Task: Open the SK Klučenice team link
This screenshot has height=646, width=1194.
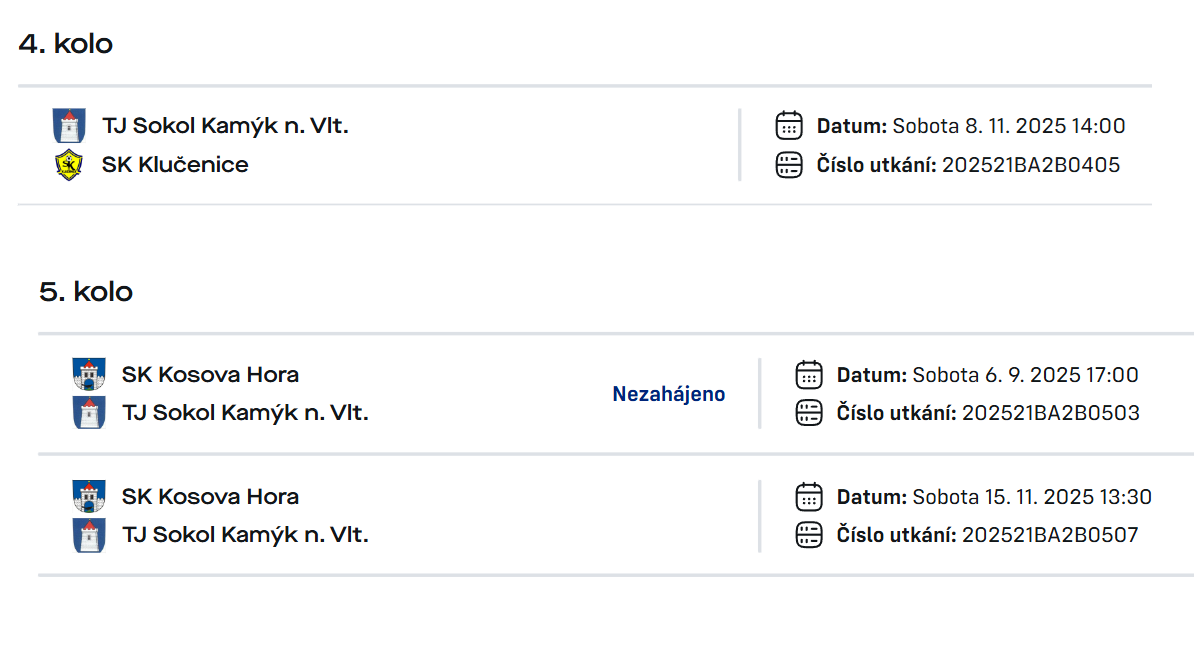Action: (175, 165)
